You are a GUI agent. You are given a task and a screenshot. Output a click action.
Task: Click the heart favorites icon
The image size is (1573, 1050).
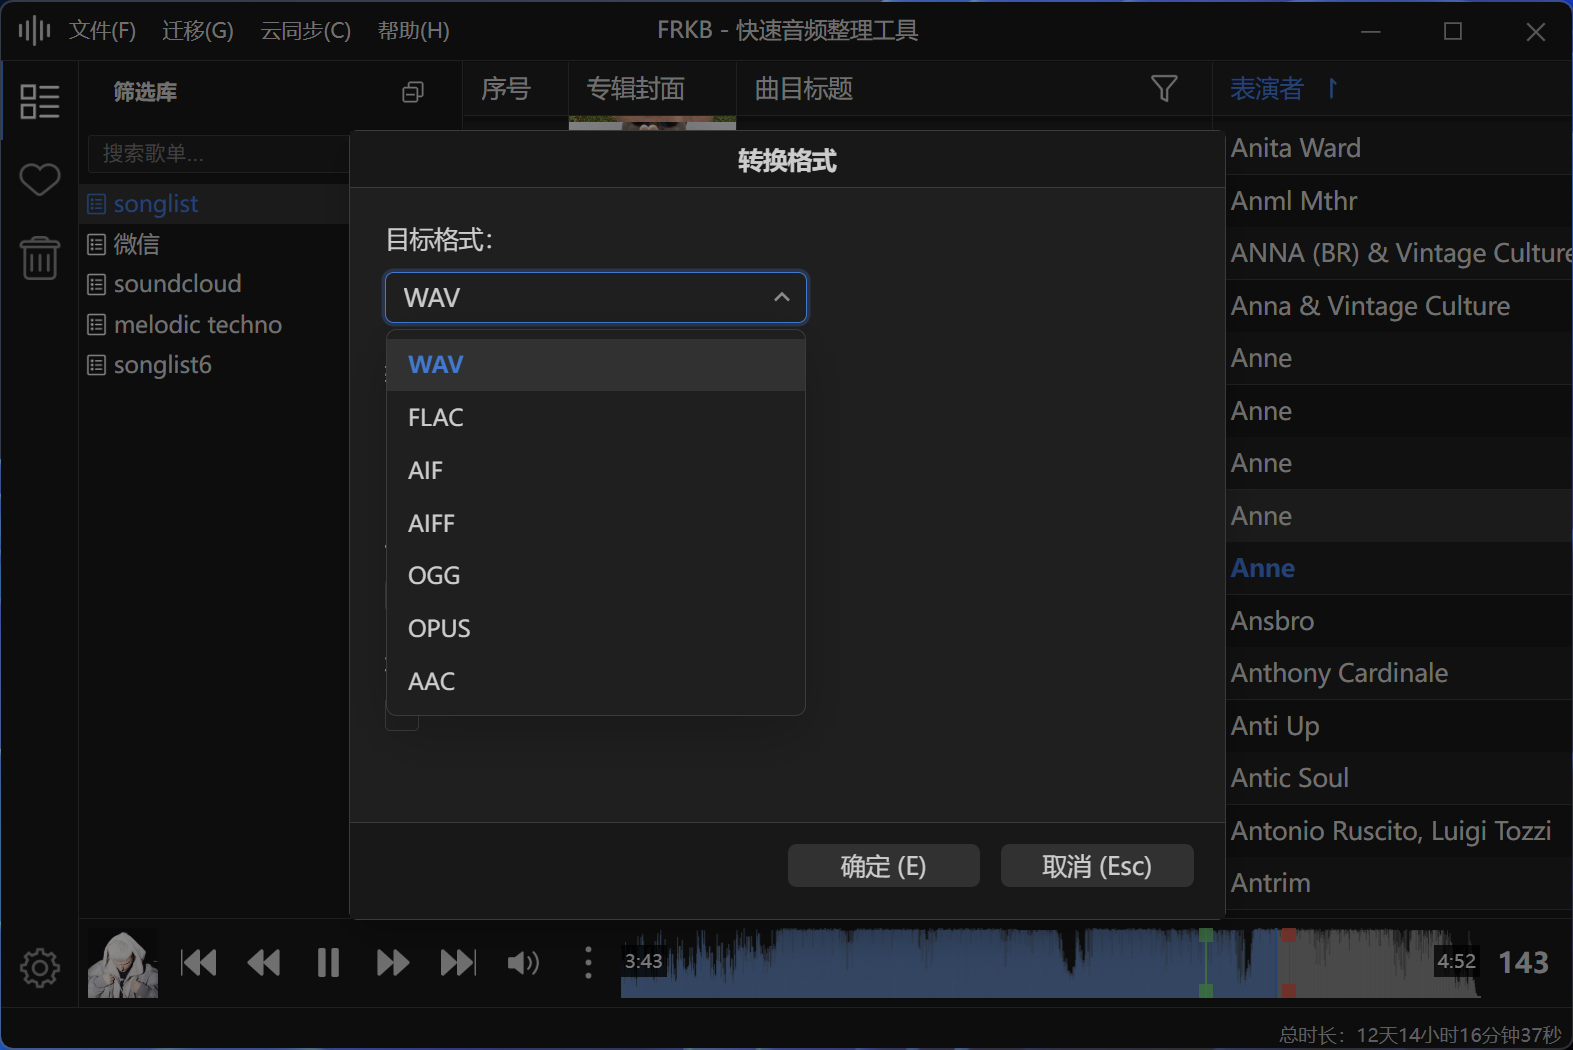click(x=39, y=180)
